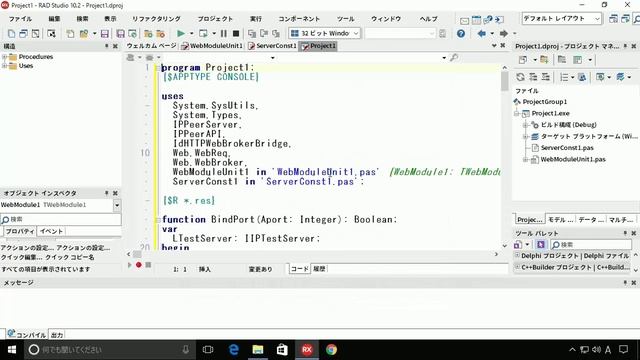Expand the Procedures node in Structure tree
Image resolution: width=640 pixels, height=360 pixels.
pyautogui.click(x=4, y=57)
